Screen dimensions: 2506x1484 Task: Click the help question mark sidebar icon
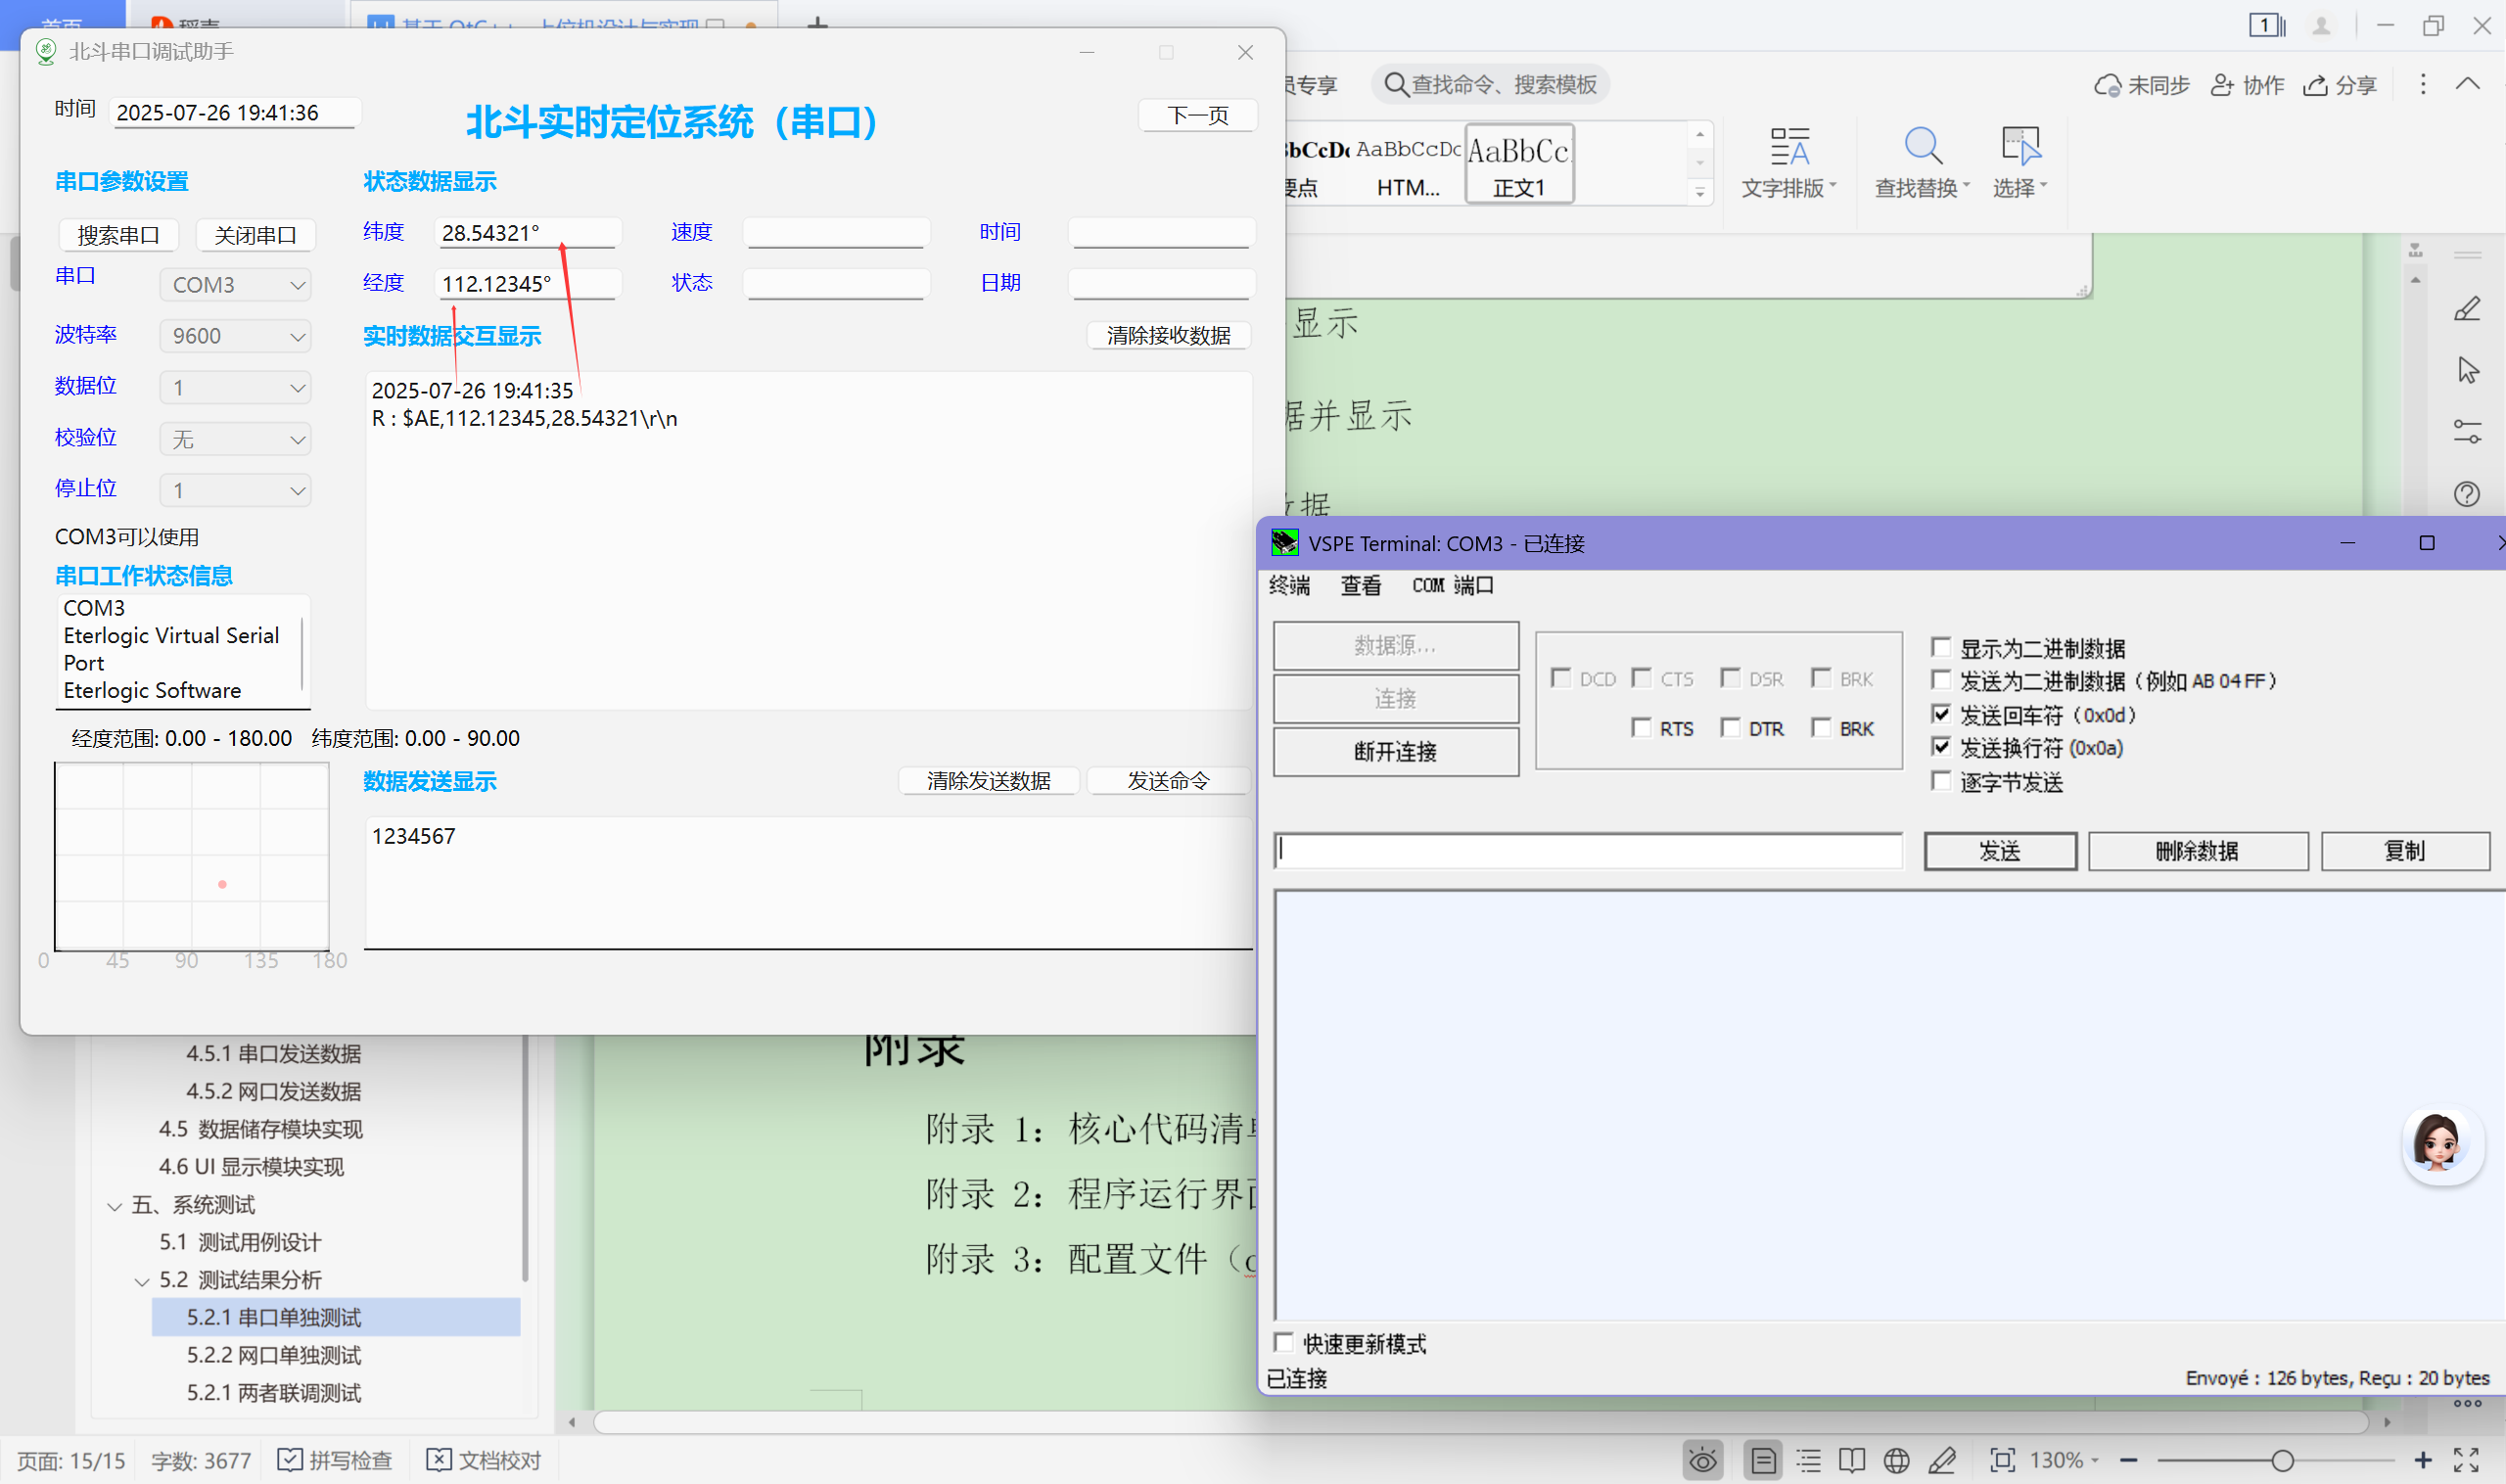click(x=2466, y=494)
